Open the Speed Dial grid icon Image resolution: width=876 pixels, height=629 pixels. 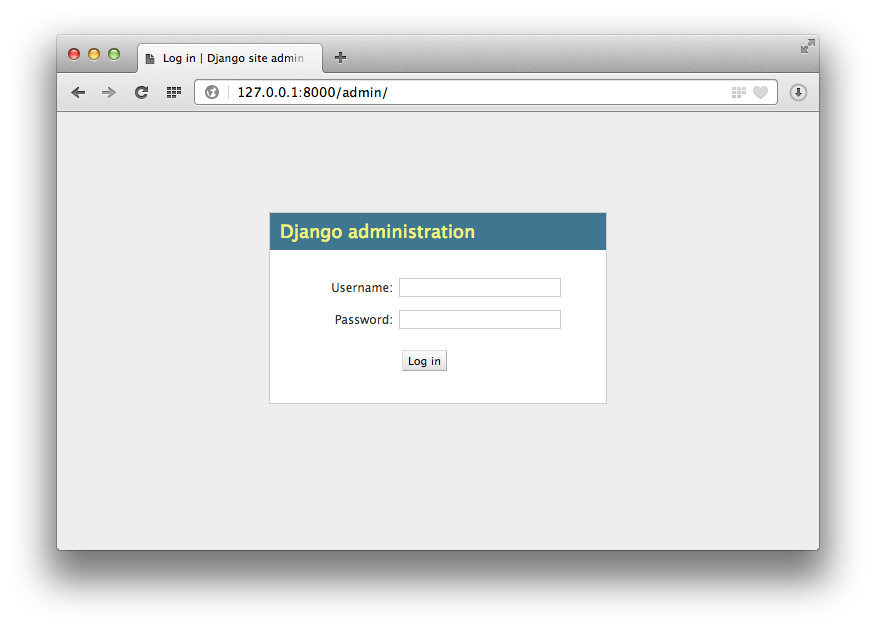pyautogui.click(x=174, y=92)
